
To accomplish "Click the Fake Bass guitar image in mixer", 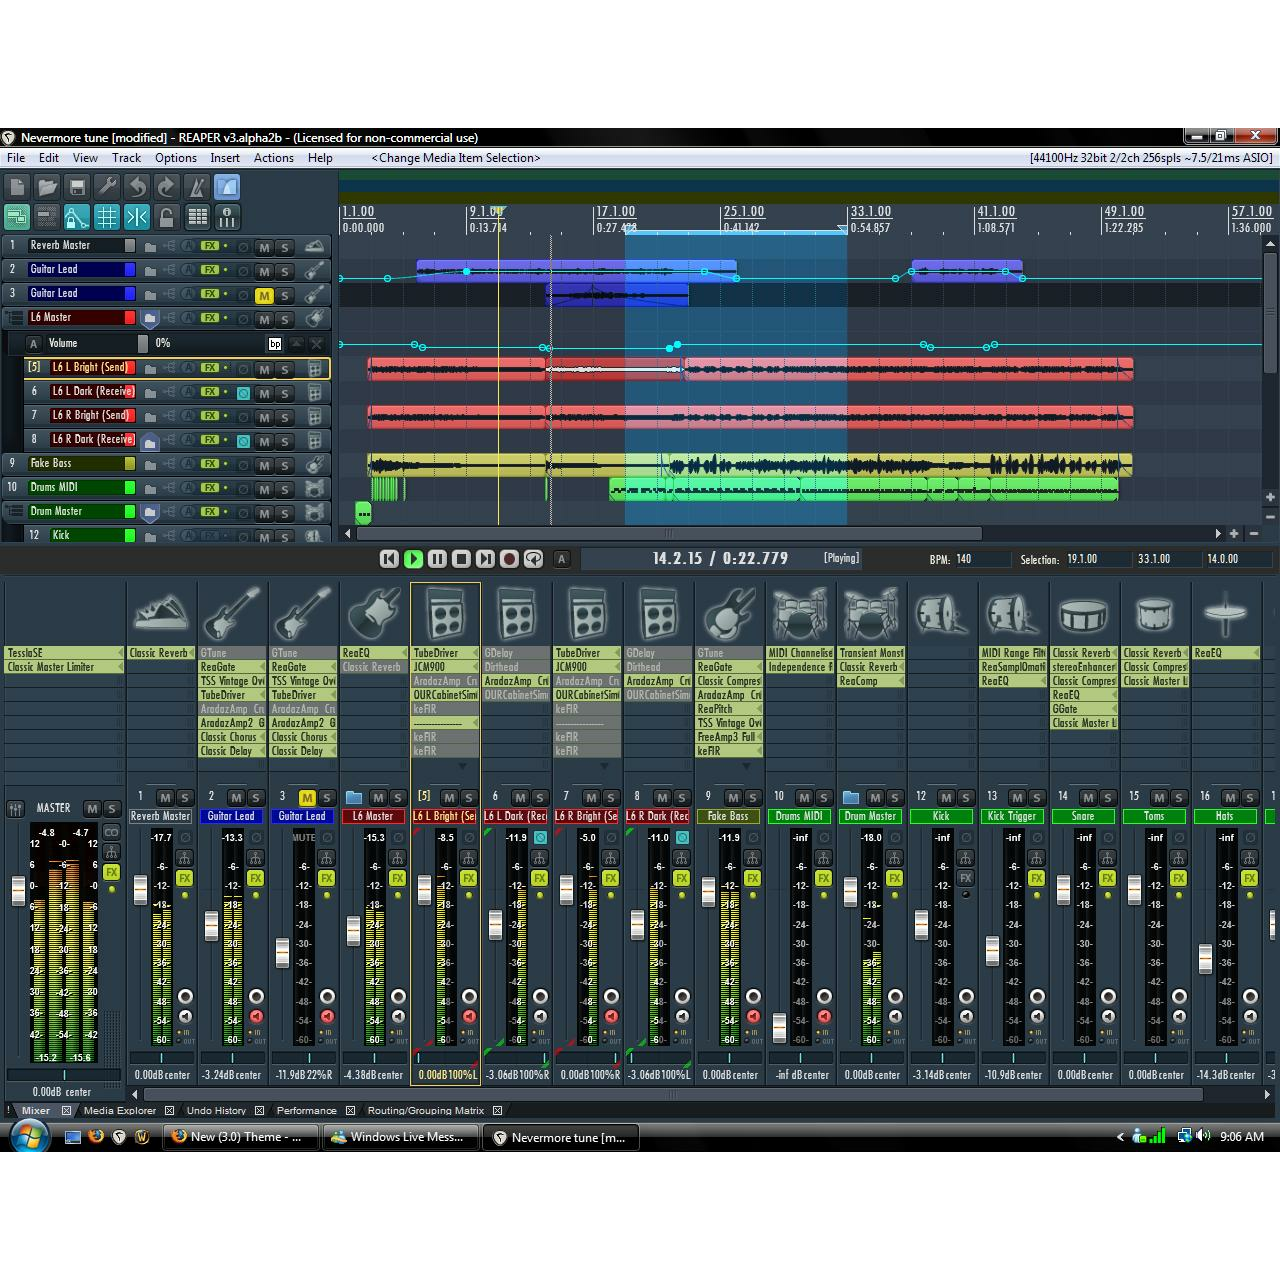I will point(729,612).
